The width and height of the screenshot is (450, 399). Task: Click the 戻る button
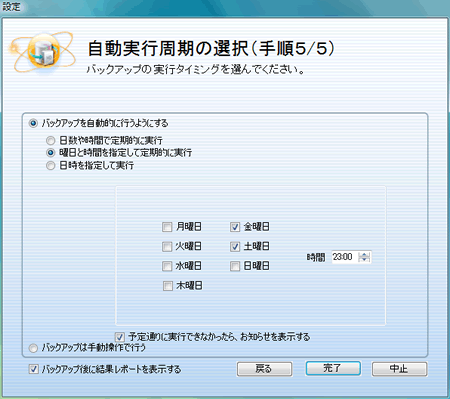click(x=264, y=369)
